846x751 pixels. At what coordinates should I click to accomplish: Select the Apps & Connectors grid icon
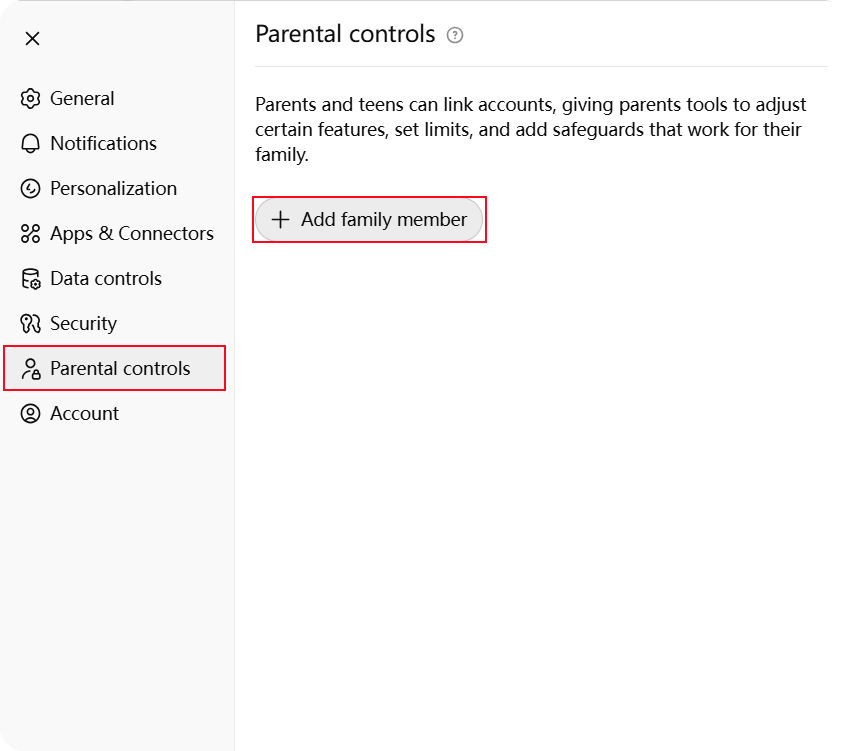[31, 233]
